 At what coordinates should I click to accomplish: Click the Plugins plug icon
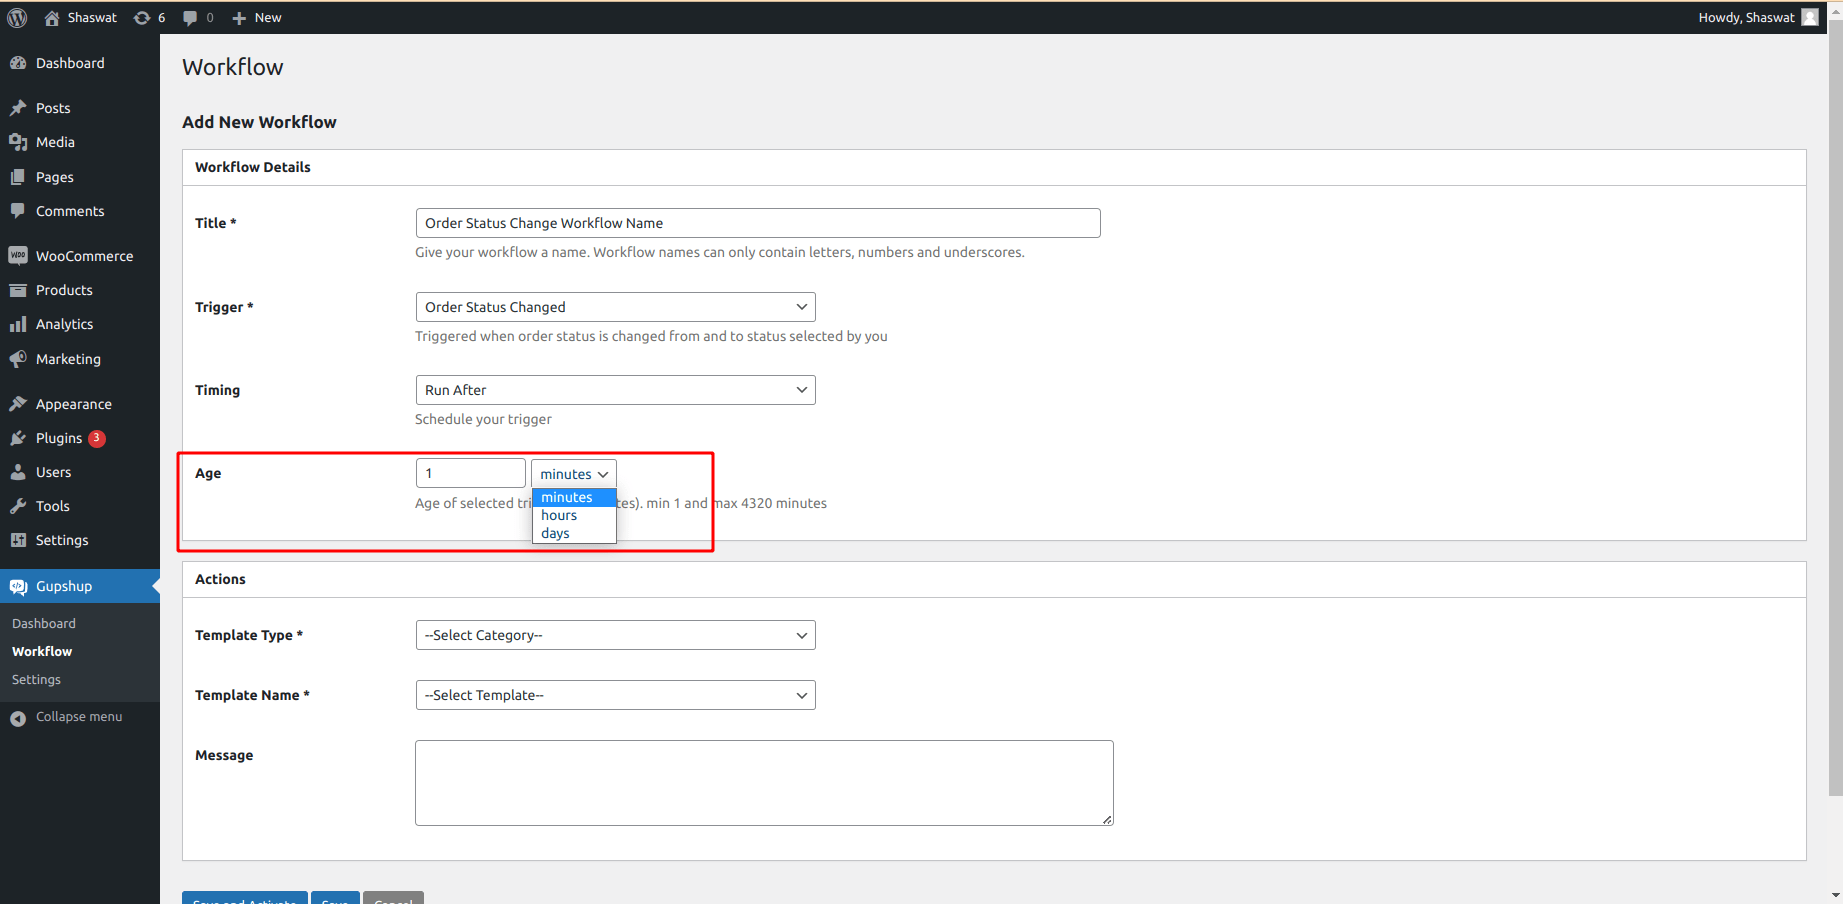click(x=18, y=438)
